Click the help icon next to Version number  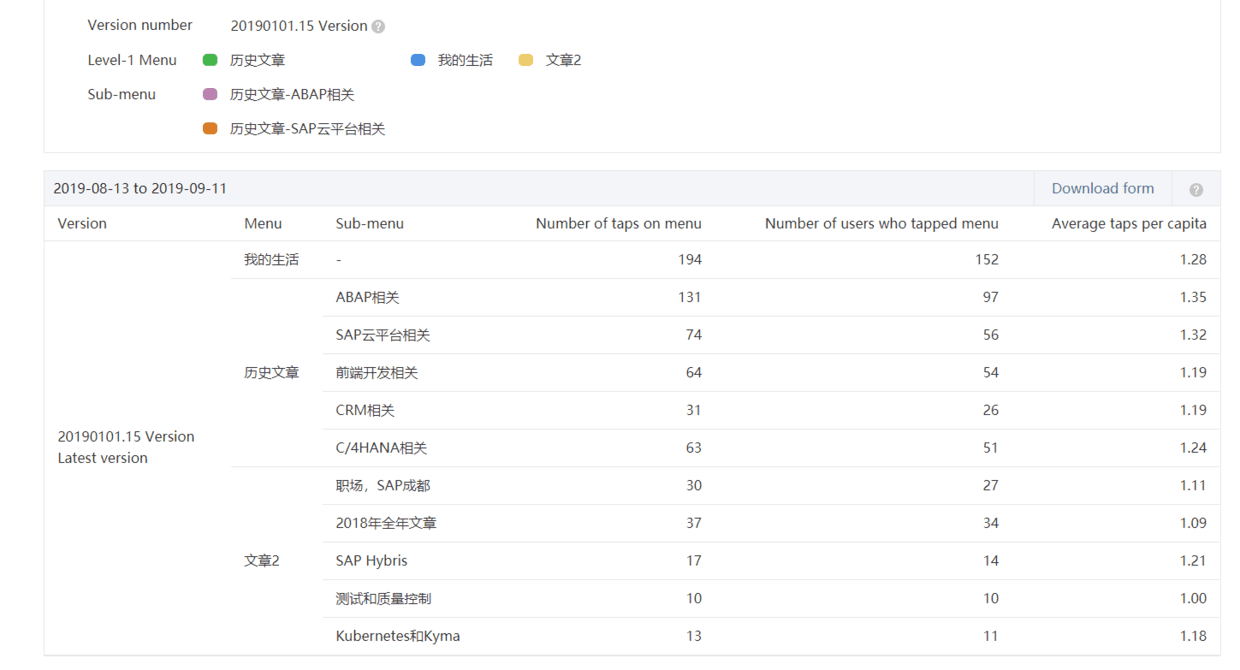coord(378,27)
